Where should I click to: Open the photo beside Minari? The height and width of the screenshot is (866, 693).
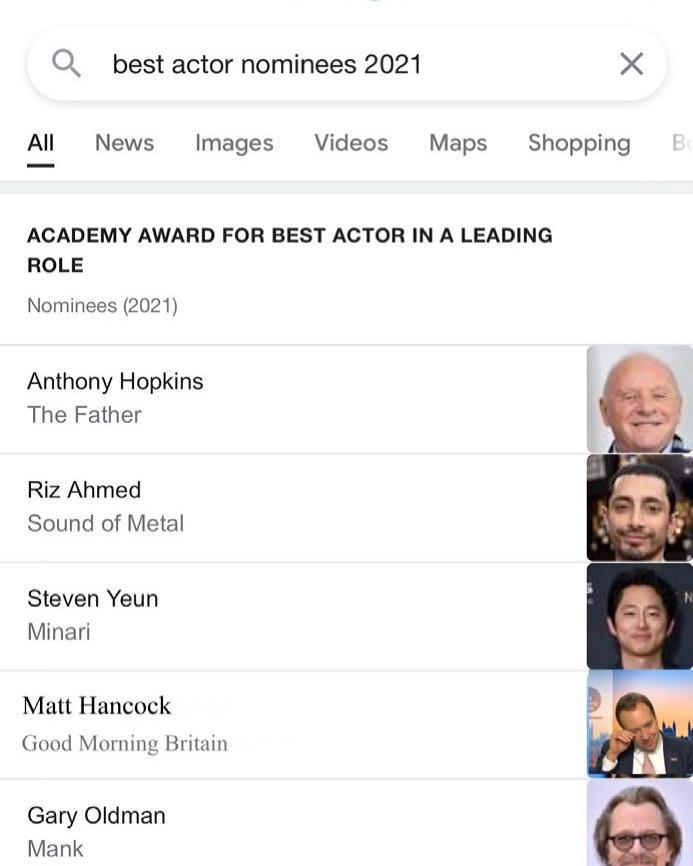tap(640, 616)
